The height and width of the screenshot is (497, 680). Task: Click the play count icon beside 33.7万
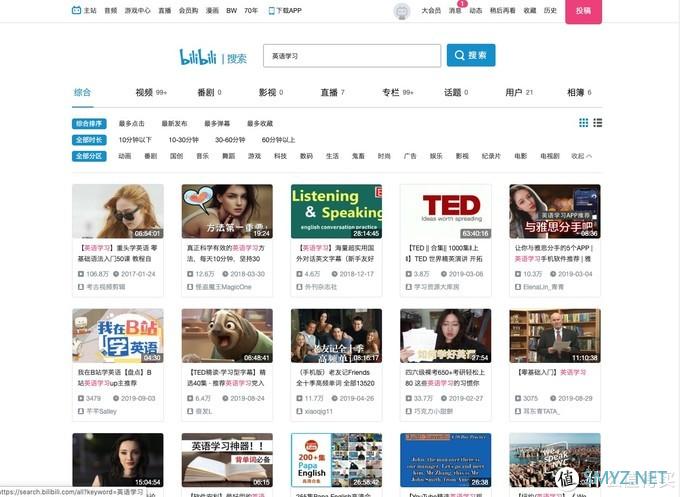coord(409,398)
